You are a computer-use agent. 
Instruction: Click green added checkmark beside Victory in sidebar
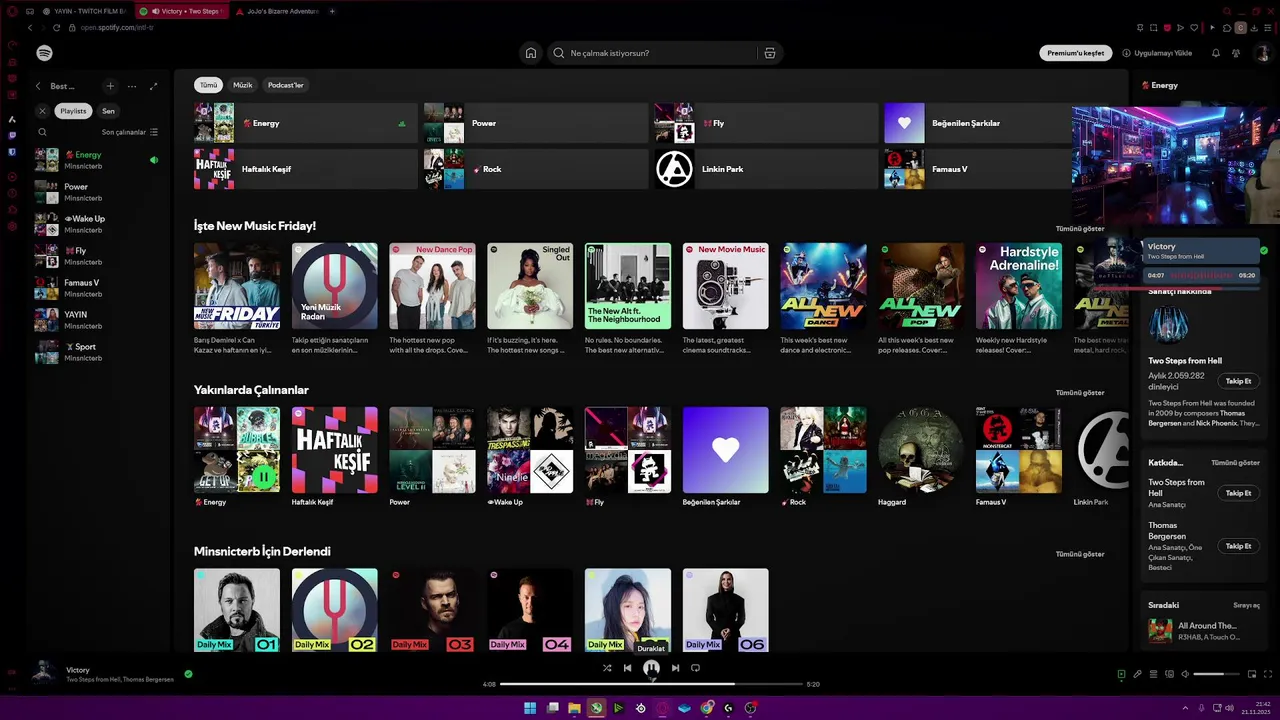pyautogui.click(x=1264, y=251)
